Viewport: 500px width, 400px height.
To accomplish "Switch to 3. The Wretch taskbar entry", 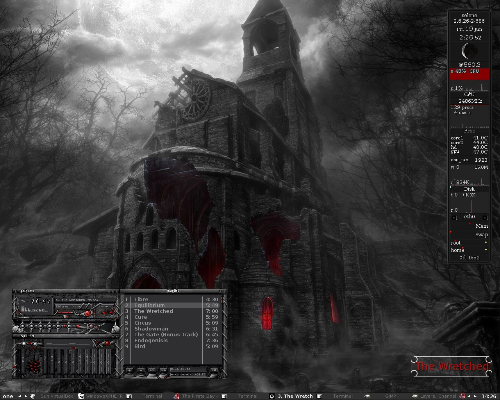I will 292,397.
